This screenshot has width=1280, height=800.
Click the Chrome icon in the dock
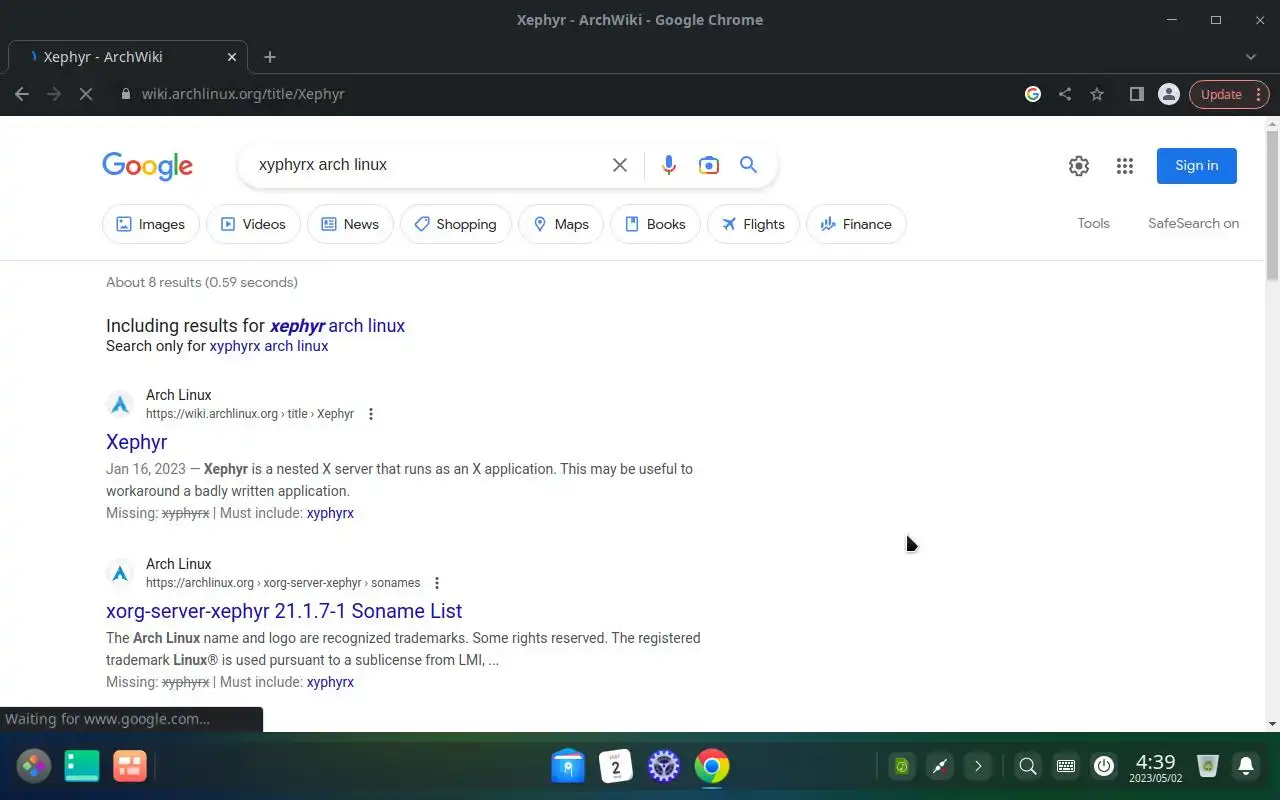pos(712,766)
